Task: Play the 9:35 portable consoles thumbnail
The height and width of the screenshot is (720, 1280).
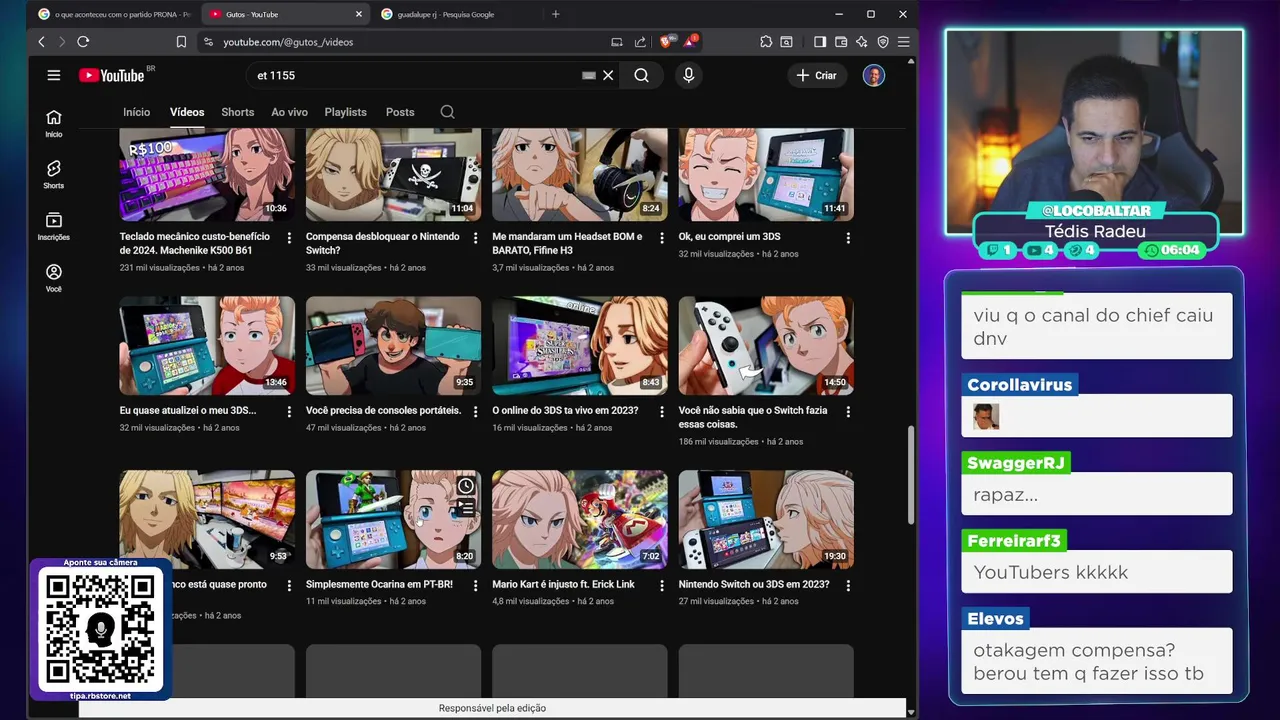Action: [393, 345]
